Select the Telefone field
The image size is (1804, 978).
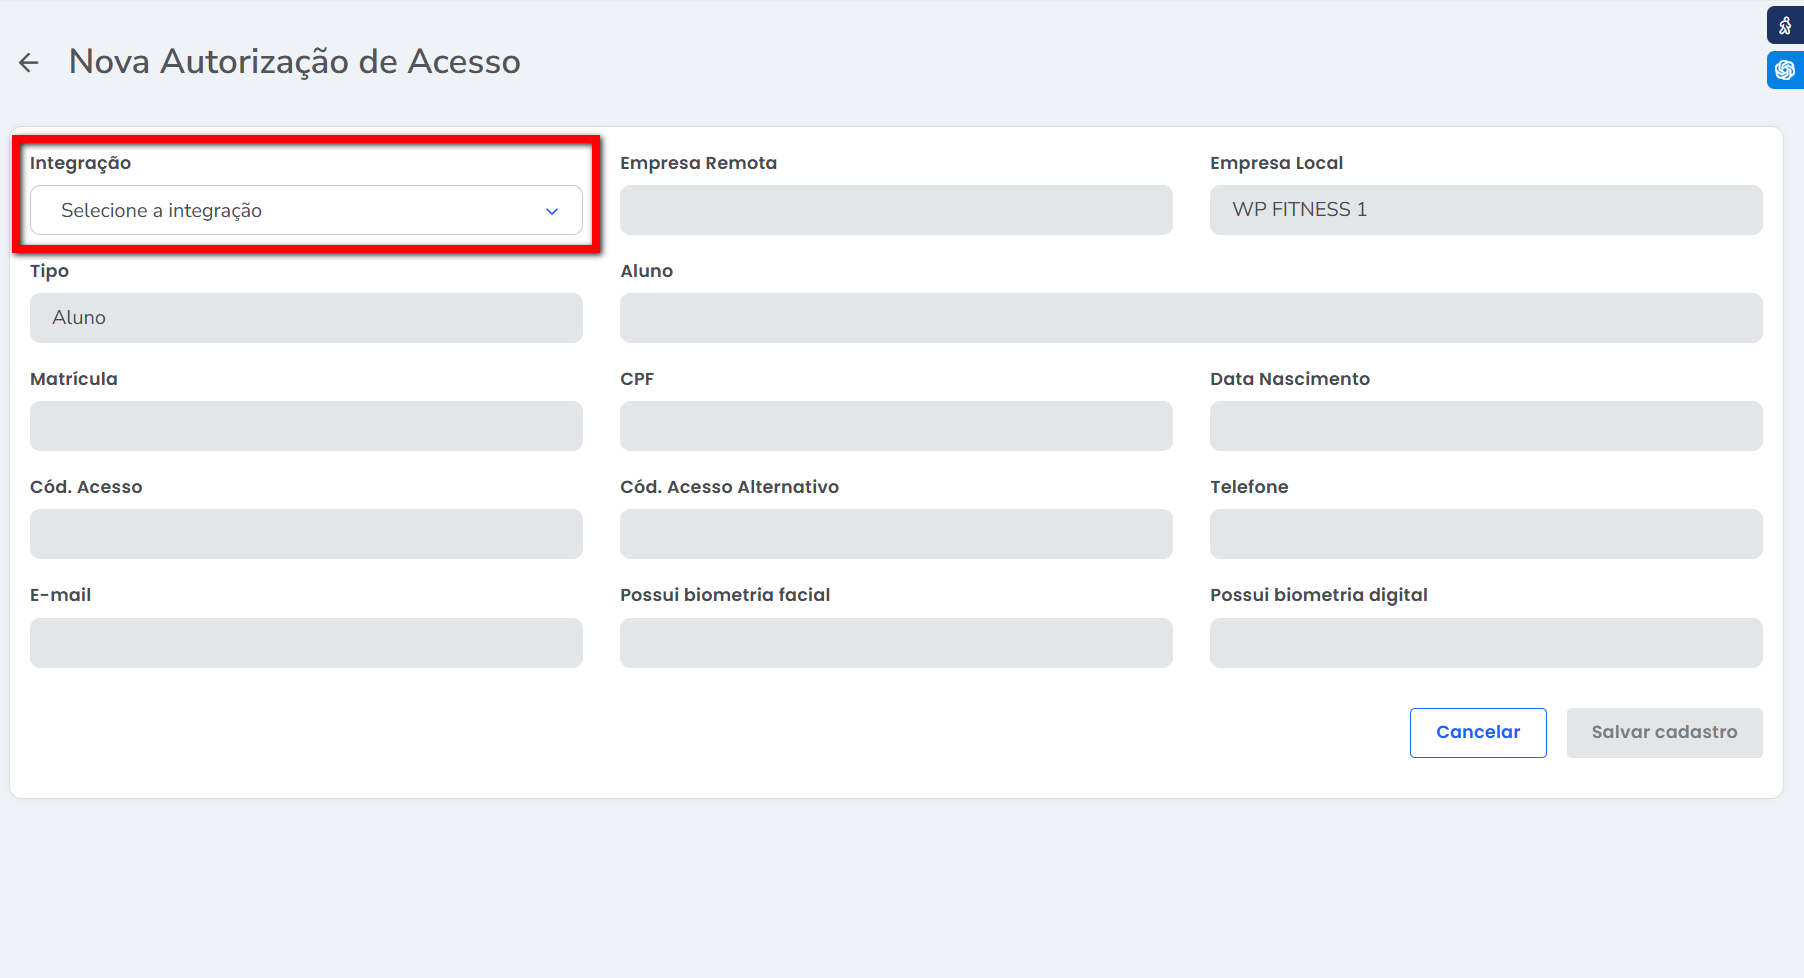tap(1485, 534)
